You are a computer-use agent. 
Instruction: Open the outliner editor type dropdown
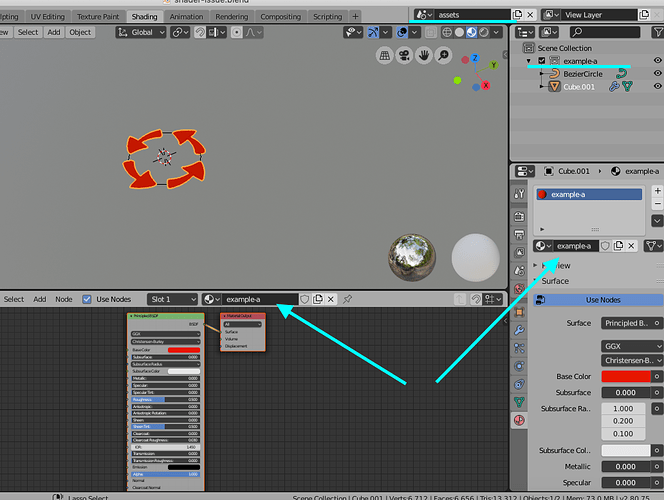point(525,32)
